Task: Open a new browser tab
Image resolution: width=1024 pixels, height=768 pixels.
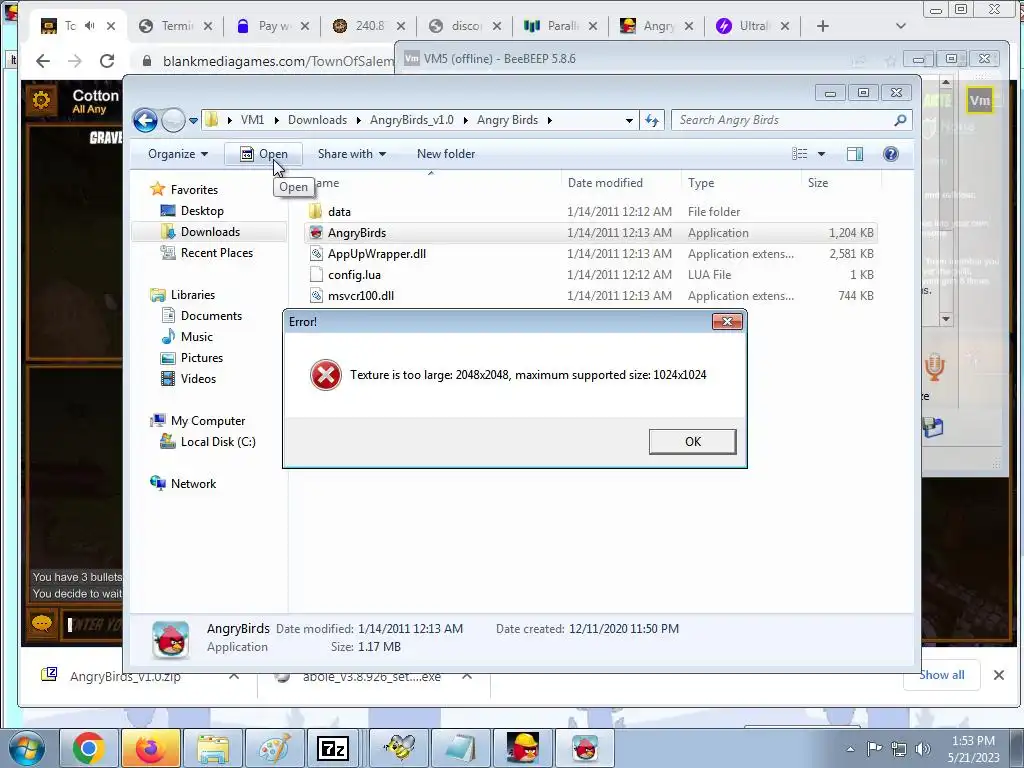Action: coord(823,26)
